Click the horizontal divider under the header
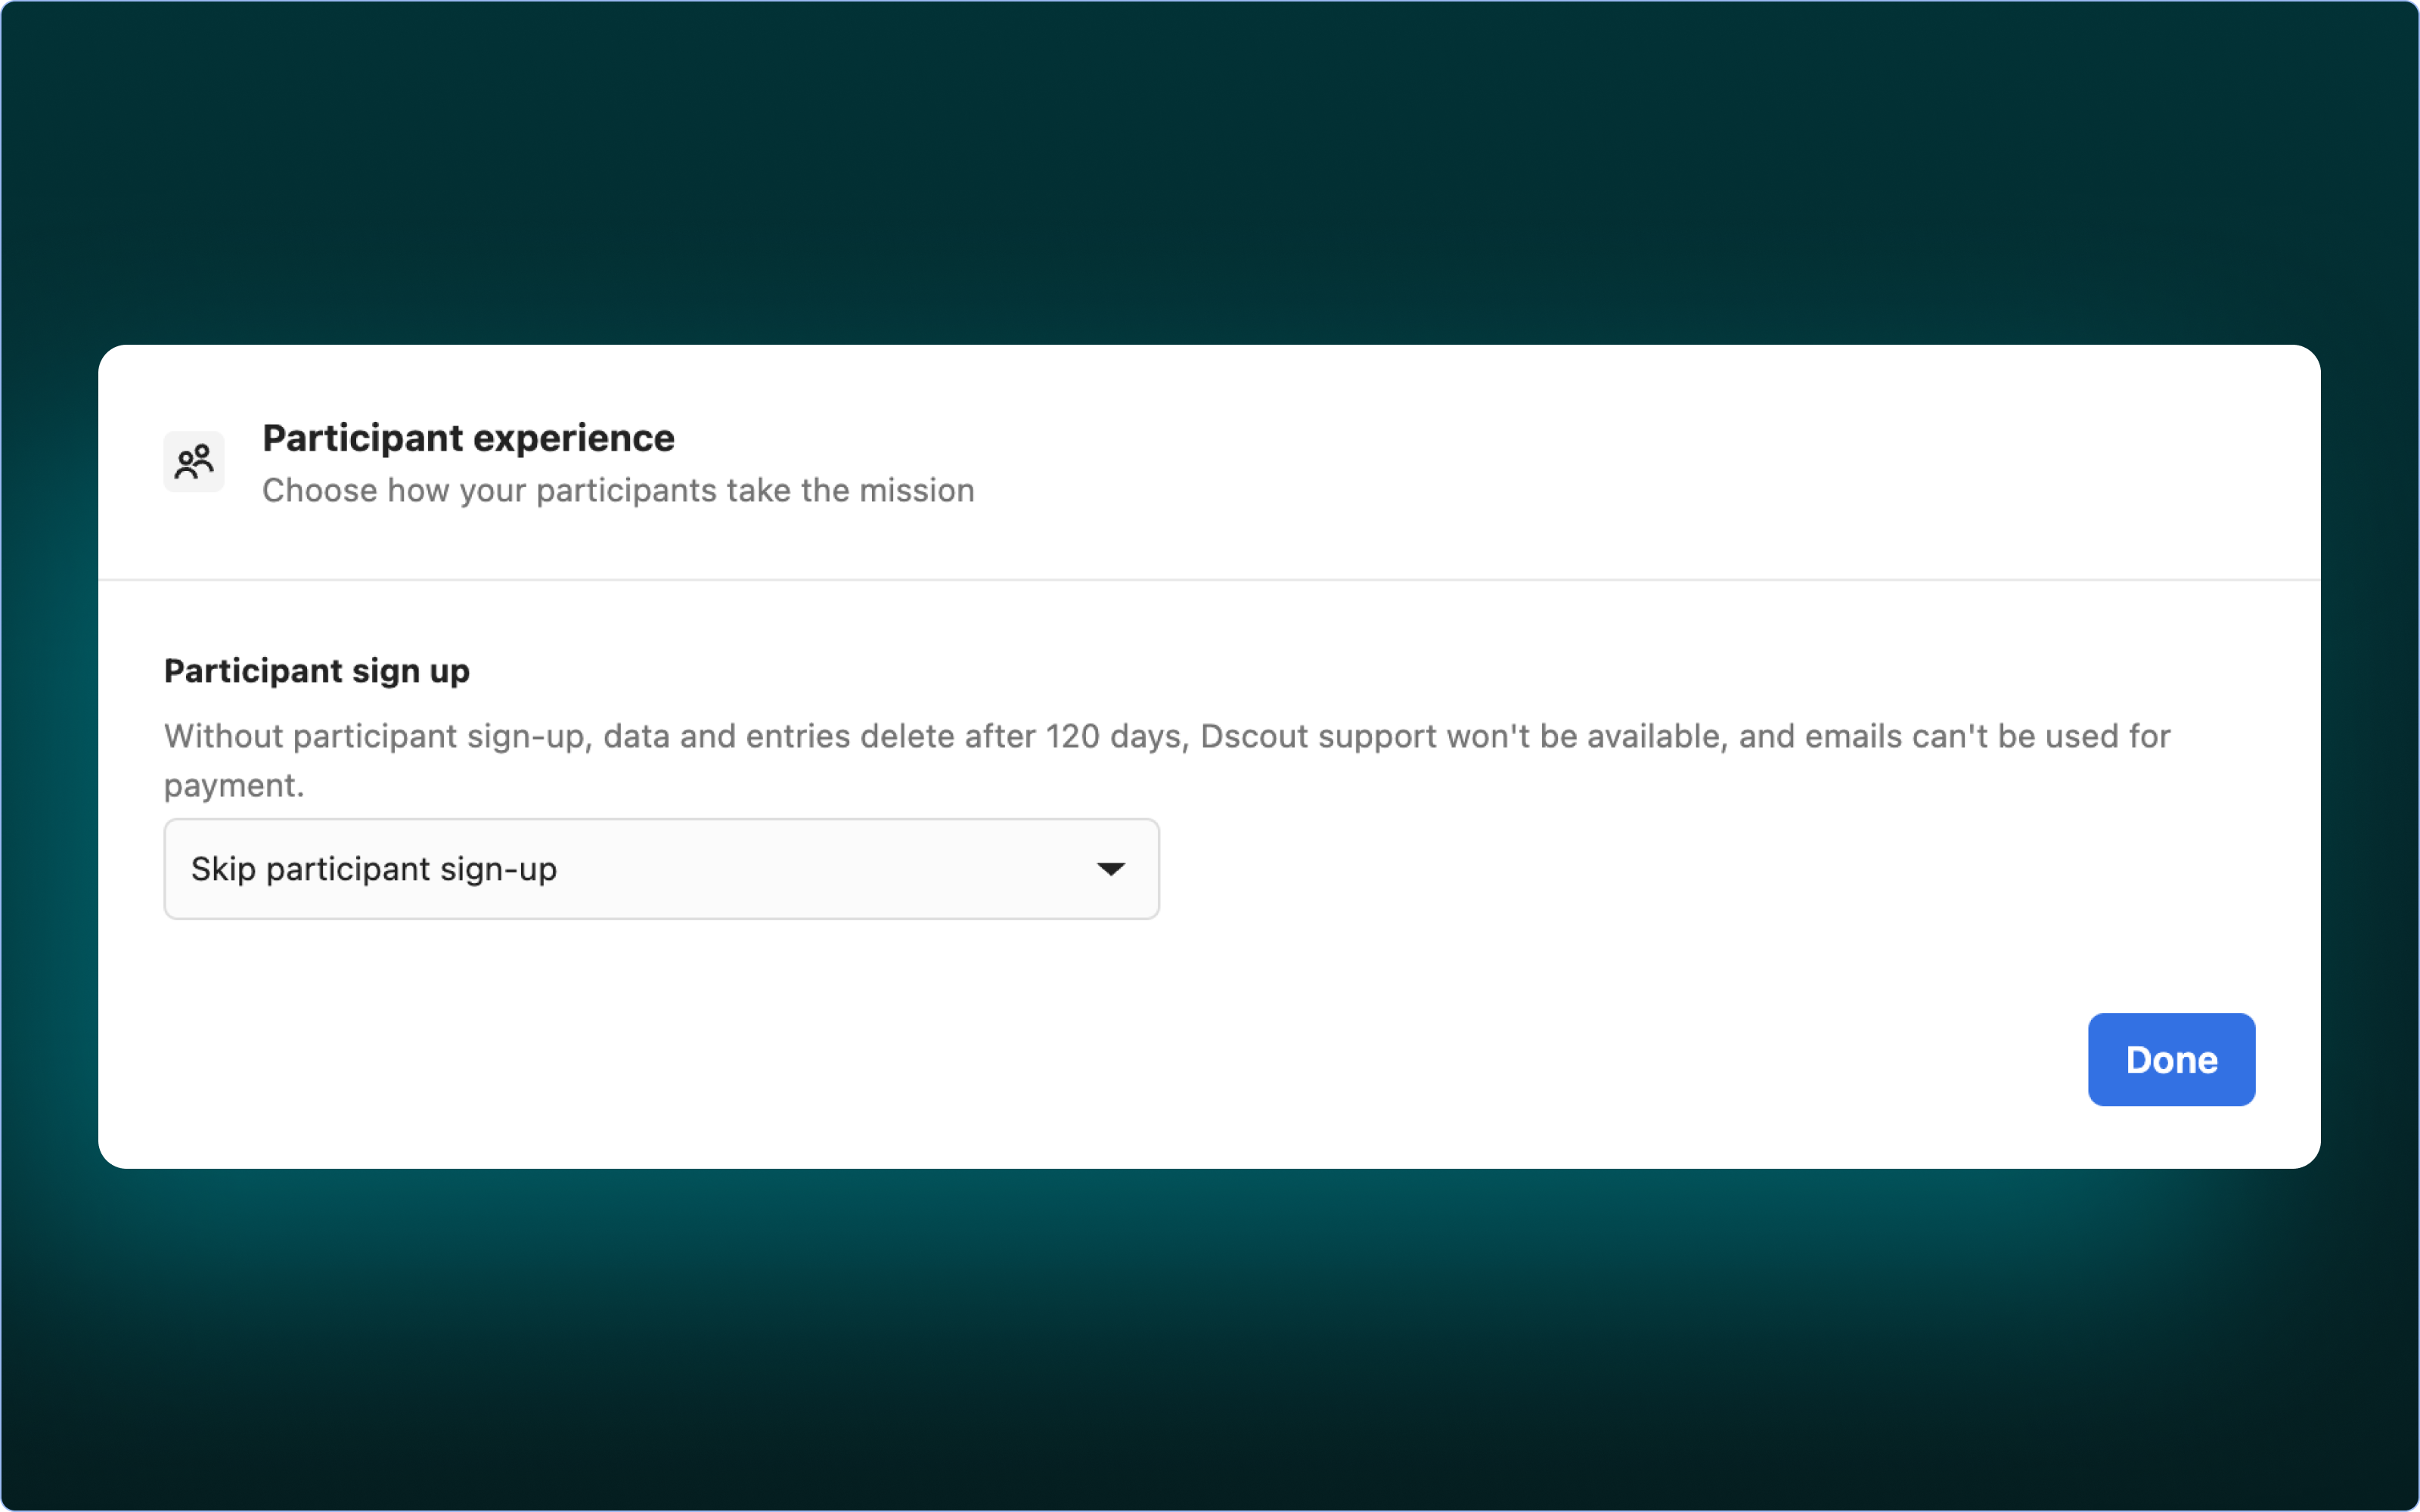2420x1512 pixels. pos(1210,580)
